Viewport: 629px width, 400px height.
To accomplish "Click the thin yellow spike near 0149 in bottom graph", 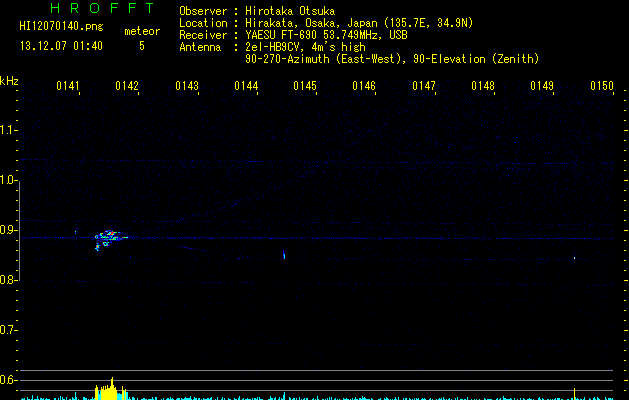I will coord(574,394).
